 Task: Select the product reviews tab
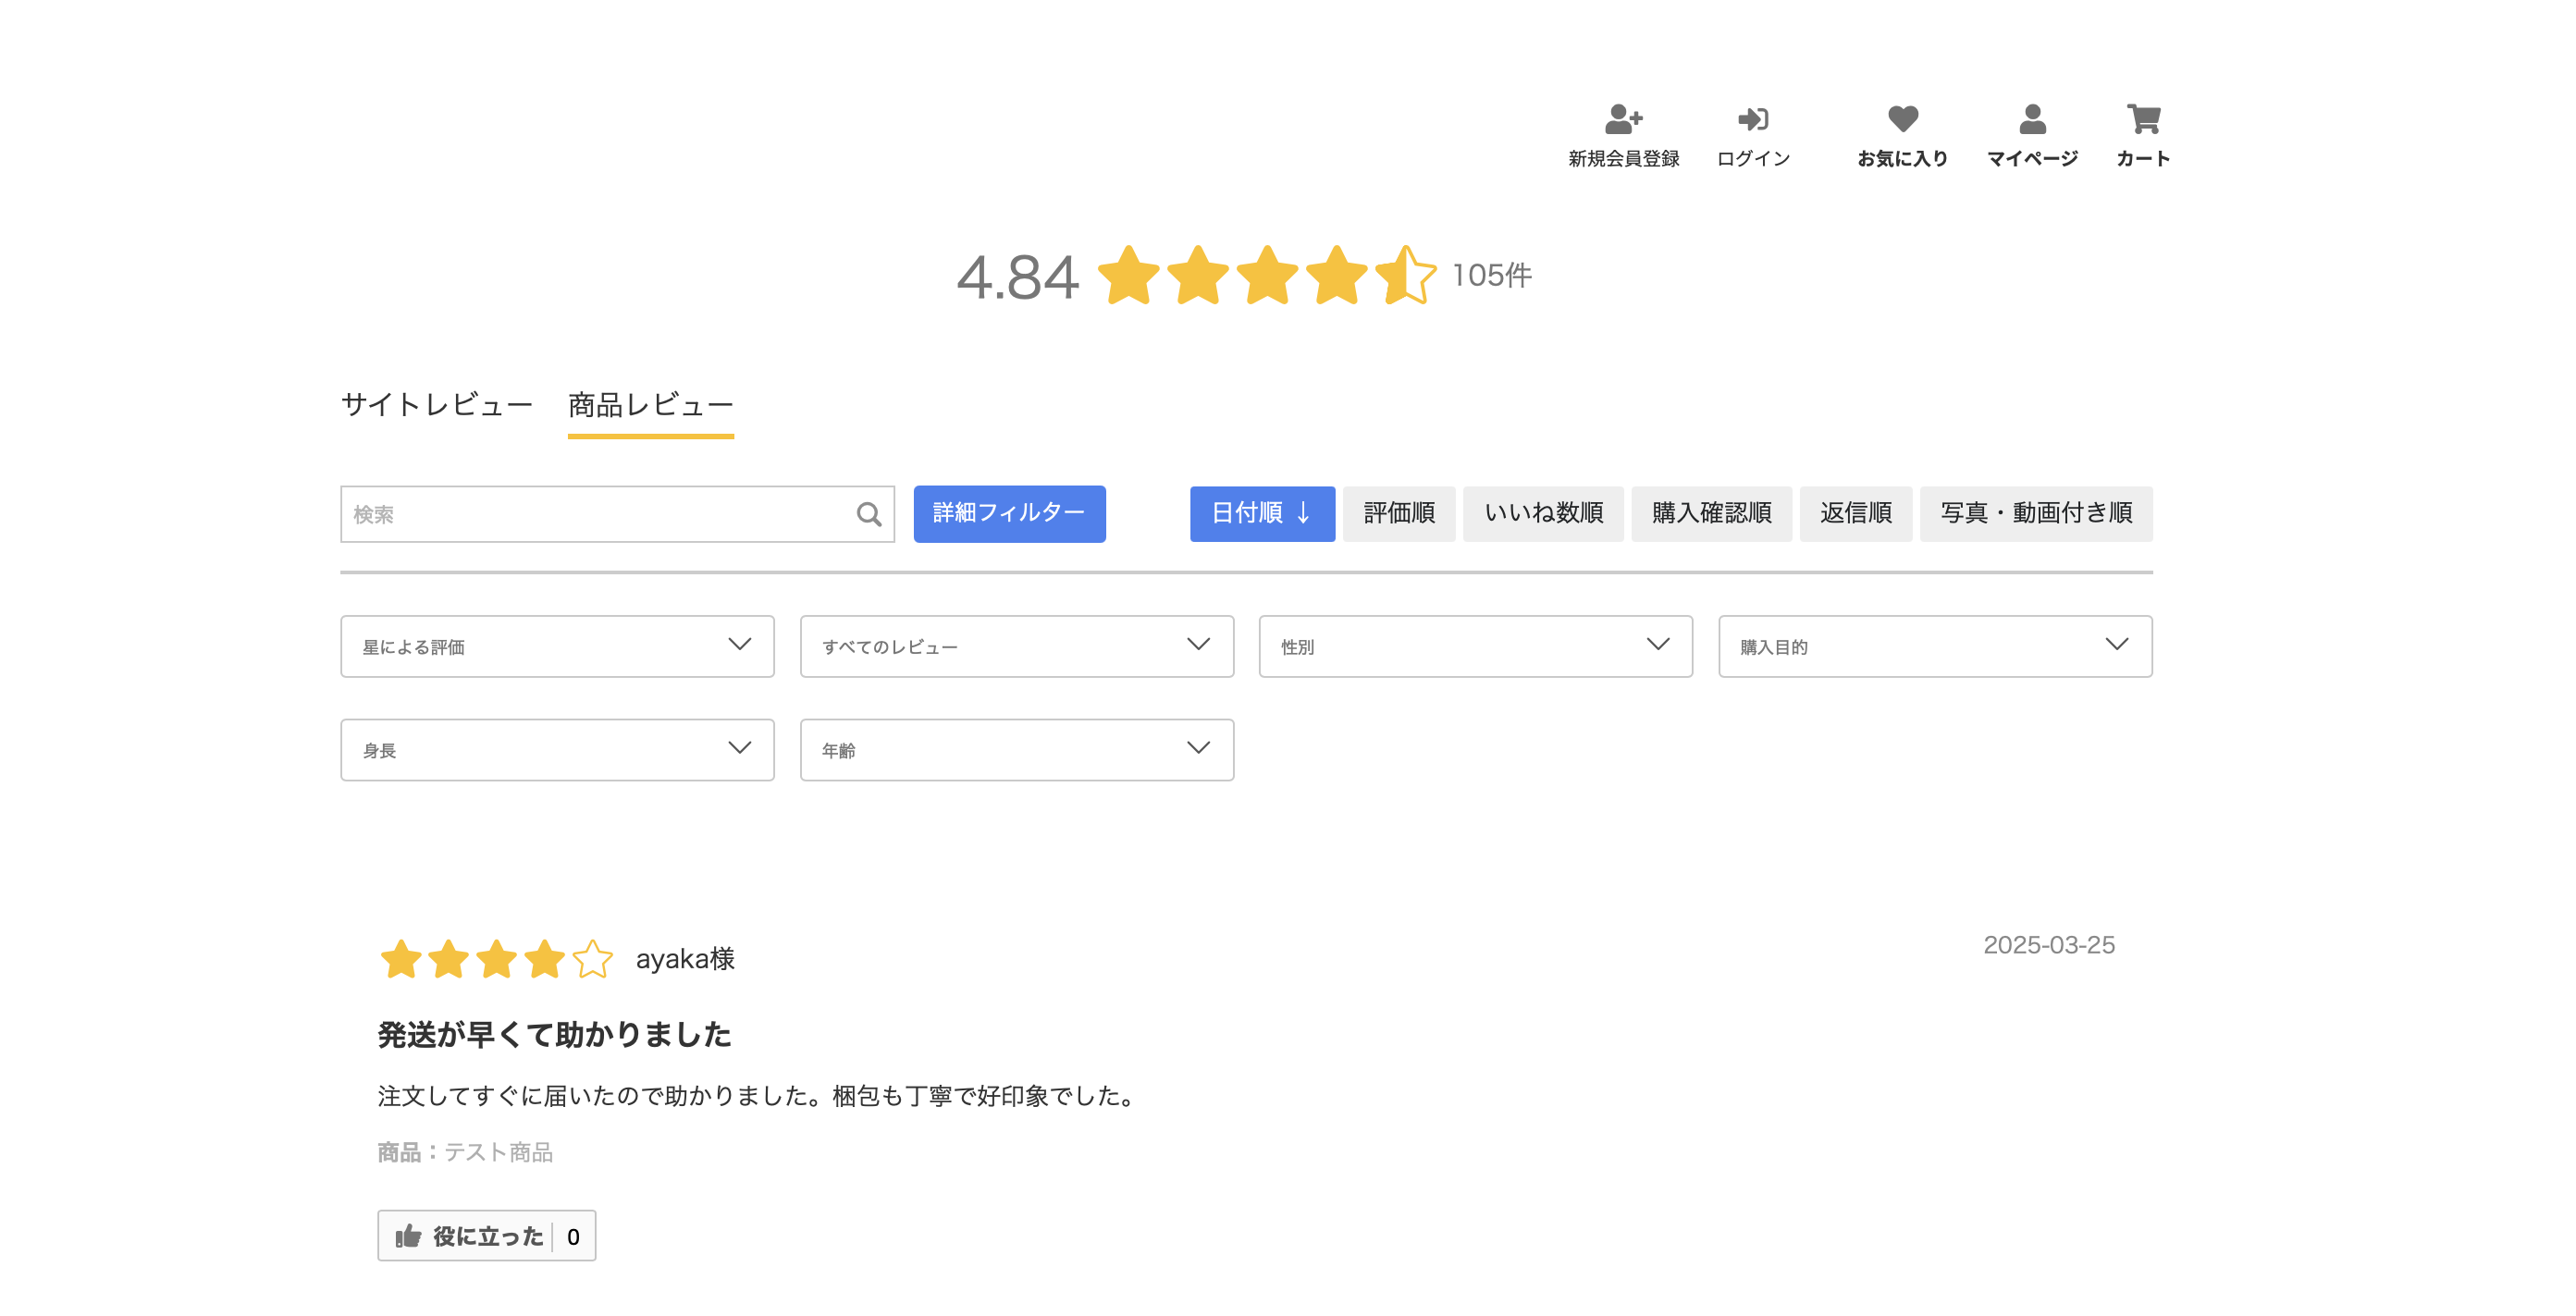point(650,404)
